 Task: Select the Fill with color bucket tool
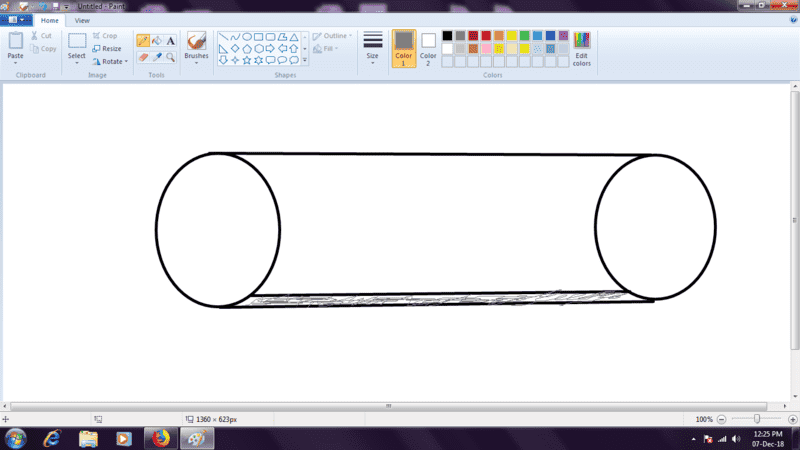[157, 41]
